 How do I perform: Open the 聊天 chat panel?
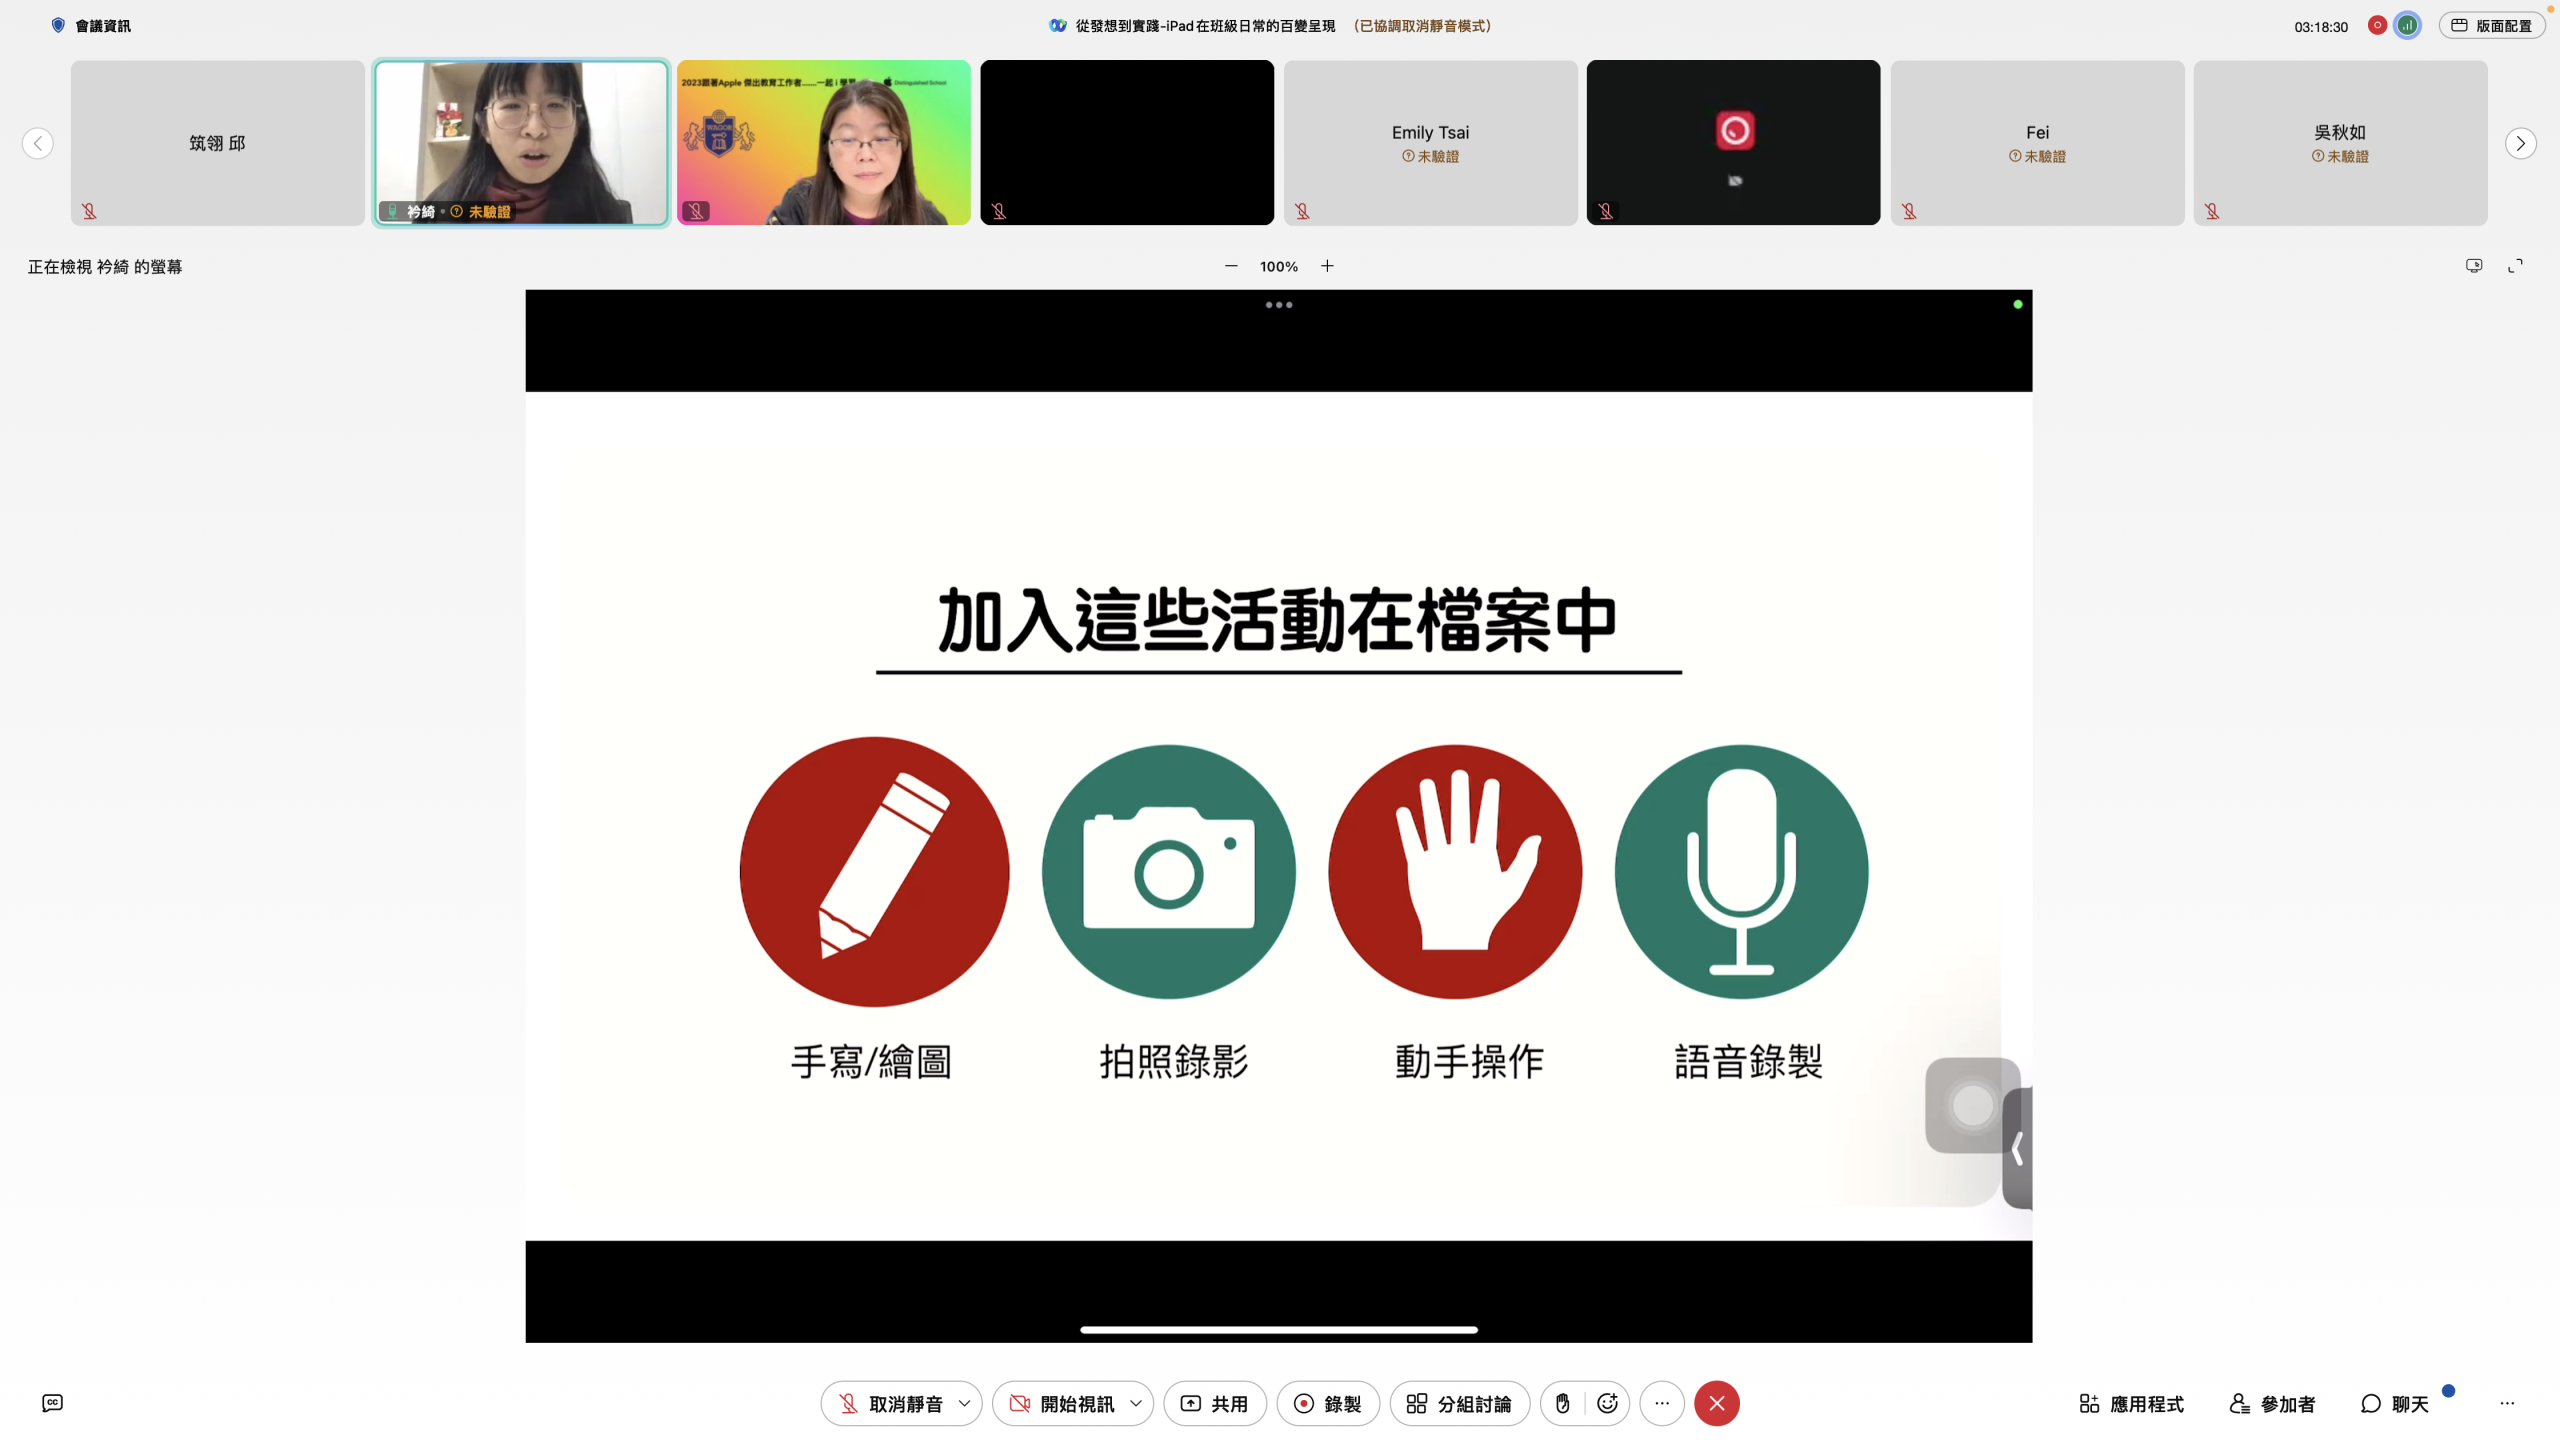point(2395,1404)
